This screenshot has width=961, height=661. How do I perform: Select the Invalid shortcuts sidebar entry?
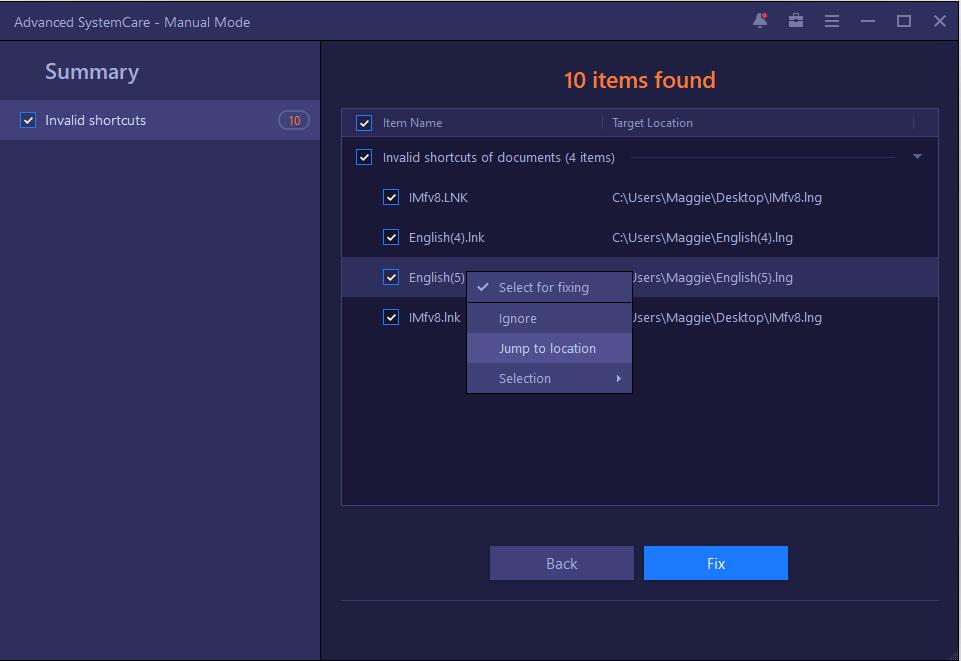pyautogui.click(x=159, y=120)
